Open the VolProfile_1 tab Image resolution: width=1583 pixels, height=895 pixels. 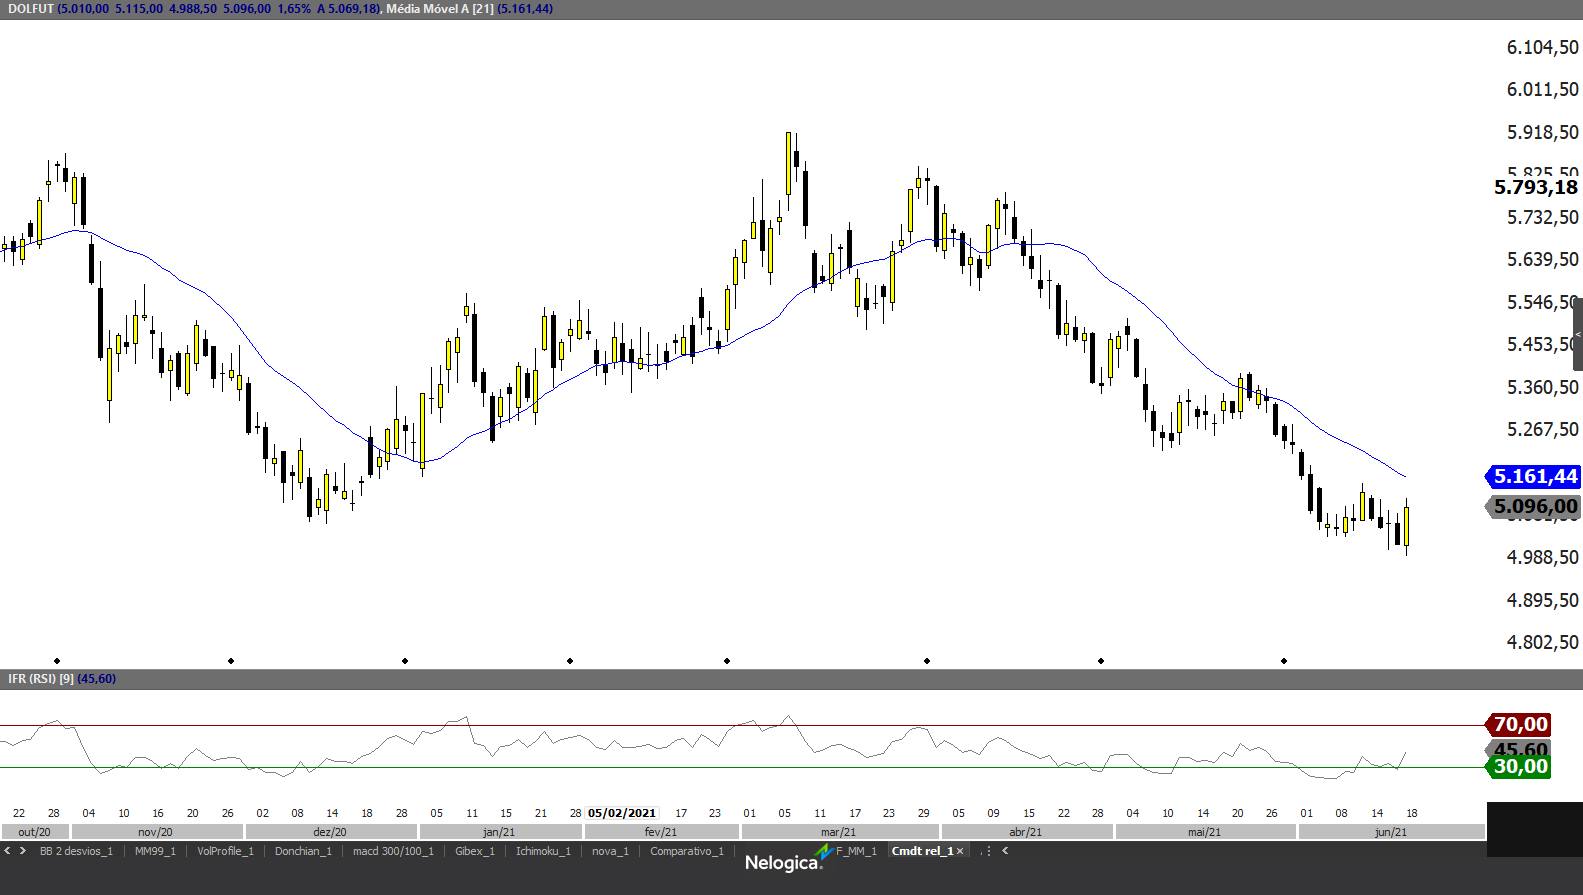tap(225, 851)
